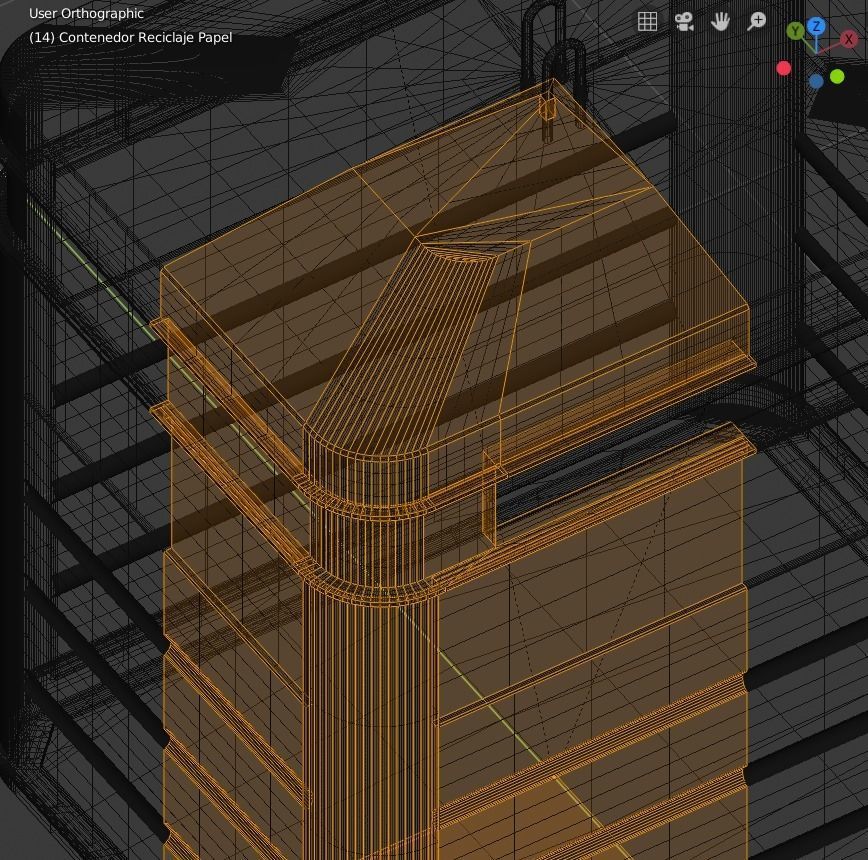Toggle orthographic projection with the grid icon
The width and height of the screenshot is (868, 860).
tap(645, 20)
